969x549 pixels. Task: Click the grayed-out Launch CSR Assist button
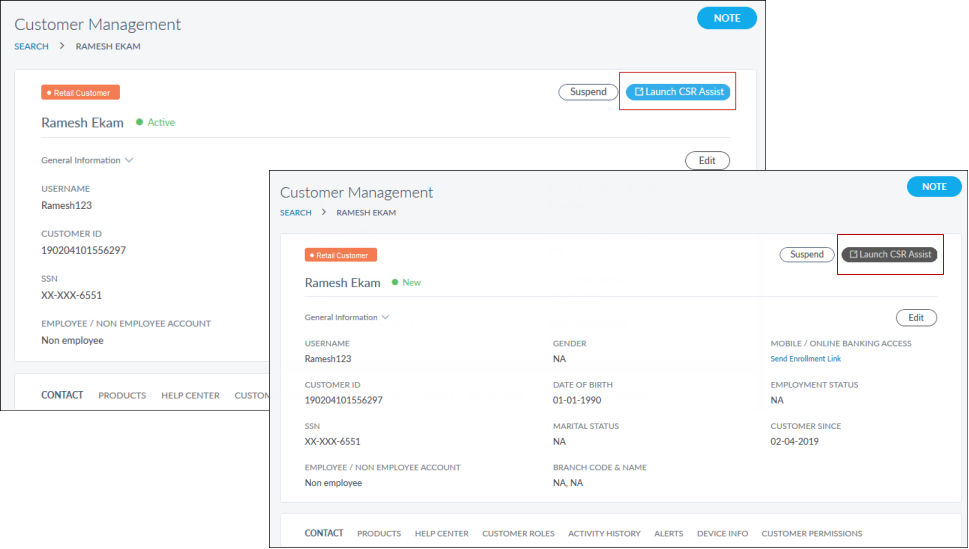tap(890, 255)
